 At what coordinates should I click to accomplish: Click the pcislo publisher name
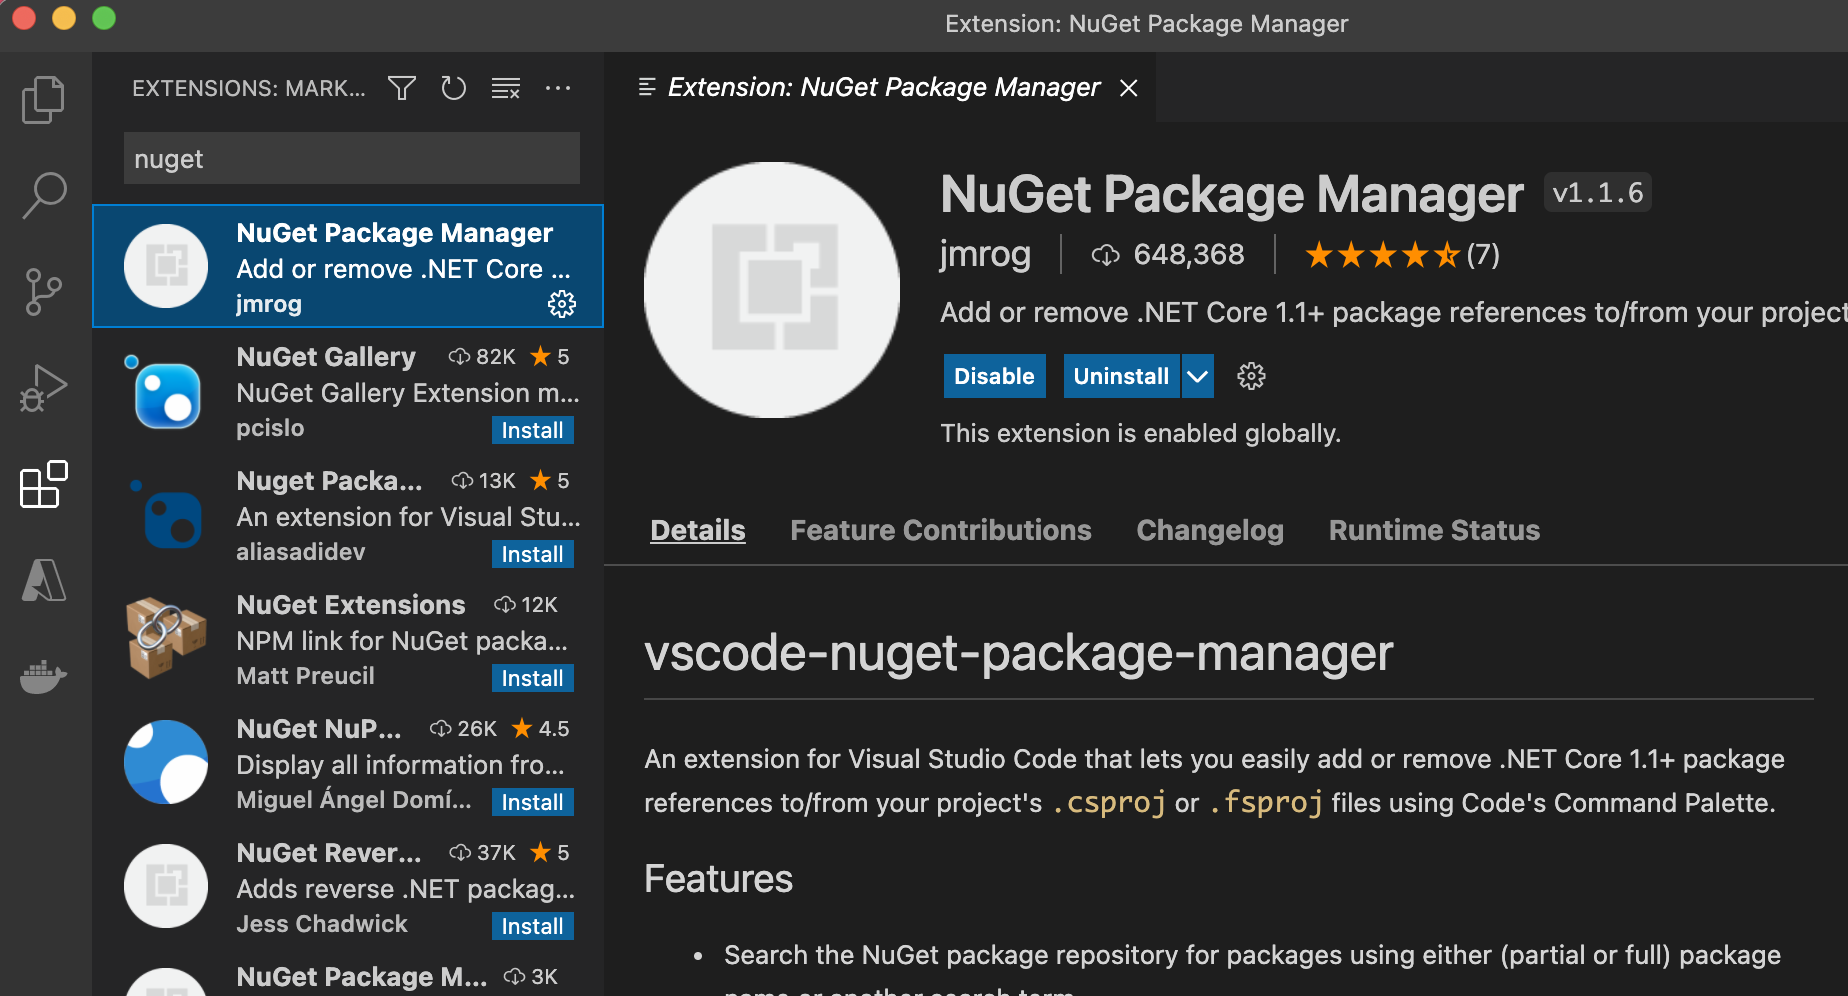270,428
